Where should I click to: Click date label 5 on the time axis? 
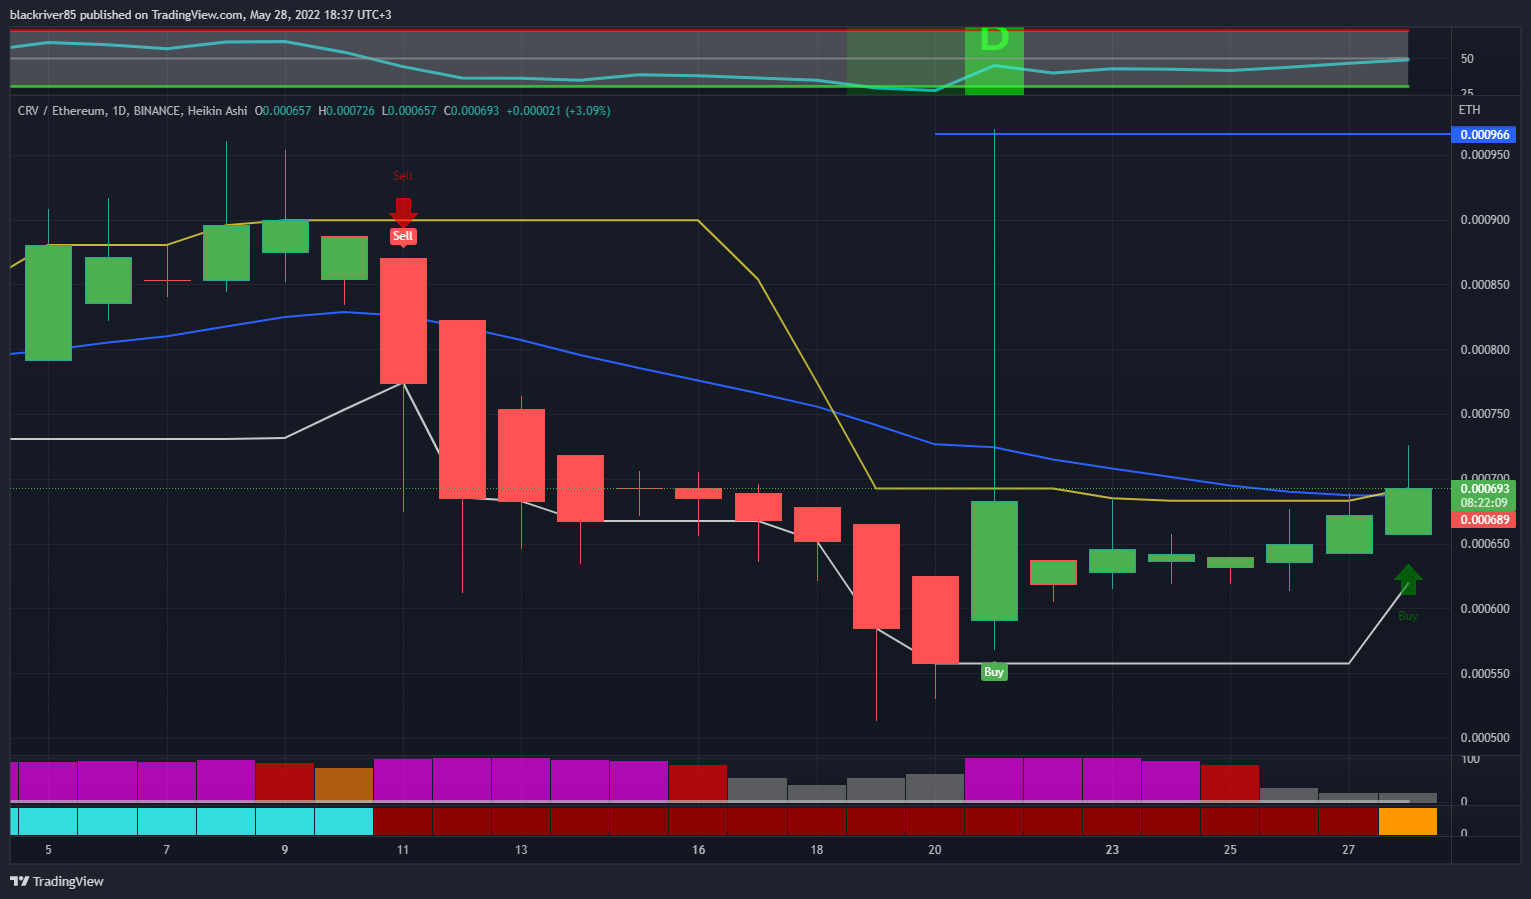[48, 850]
